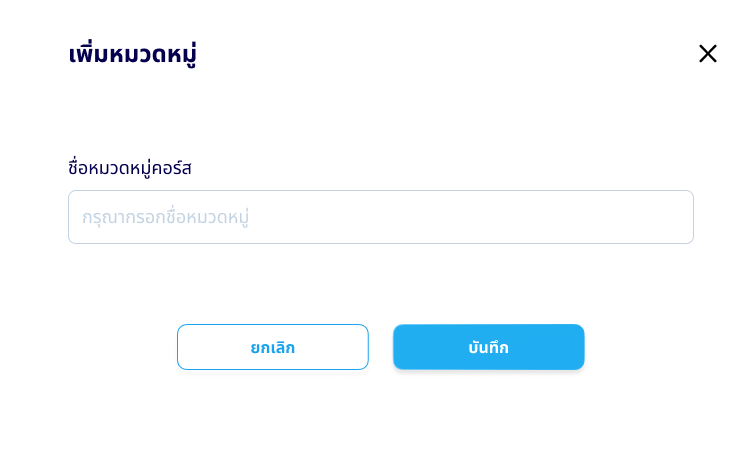Abort with the ยกเลิก cancel button
This screenshot has width=754, height=464.
[x=273, y=347]
